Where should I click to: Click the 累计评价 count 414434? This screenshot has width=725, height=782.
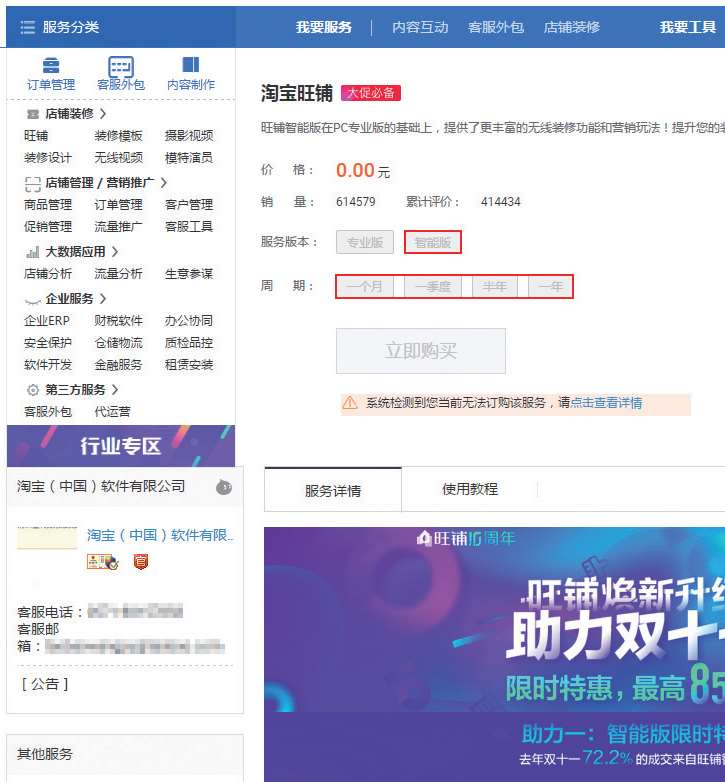501,202
